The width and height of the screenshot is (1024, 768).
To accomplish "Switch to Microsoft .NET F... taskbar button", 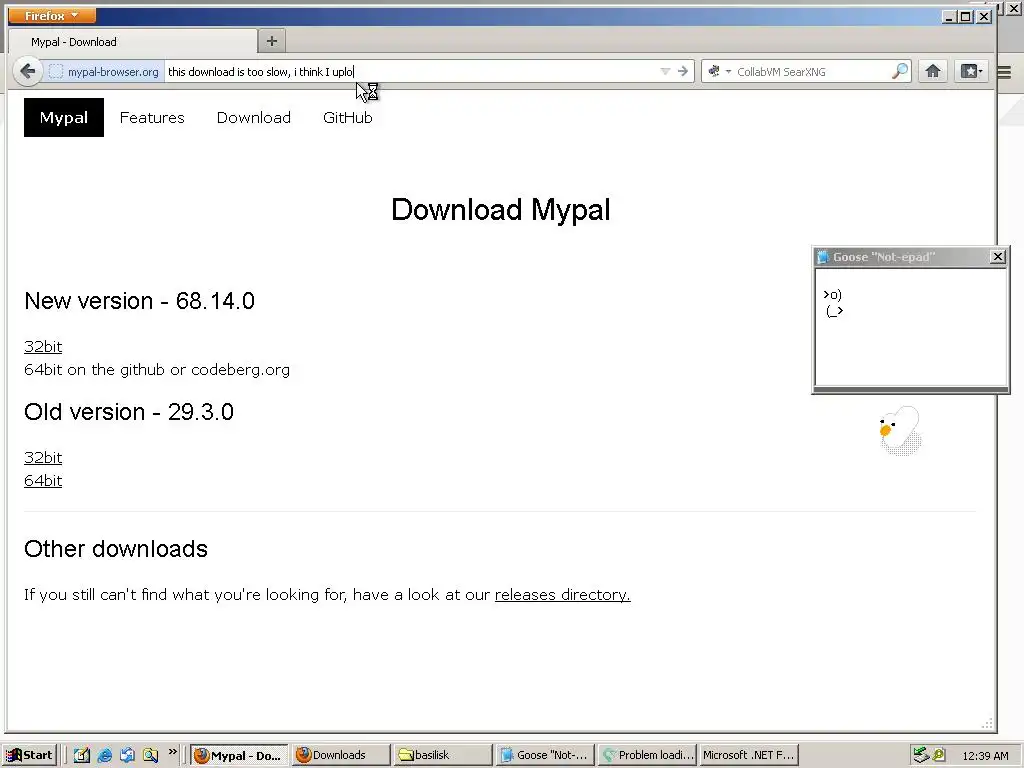I will (x=748, y=755).
